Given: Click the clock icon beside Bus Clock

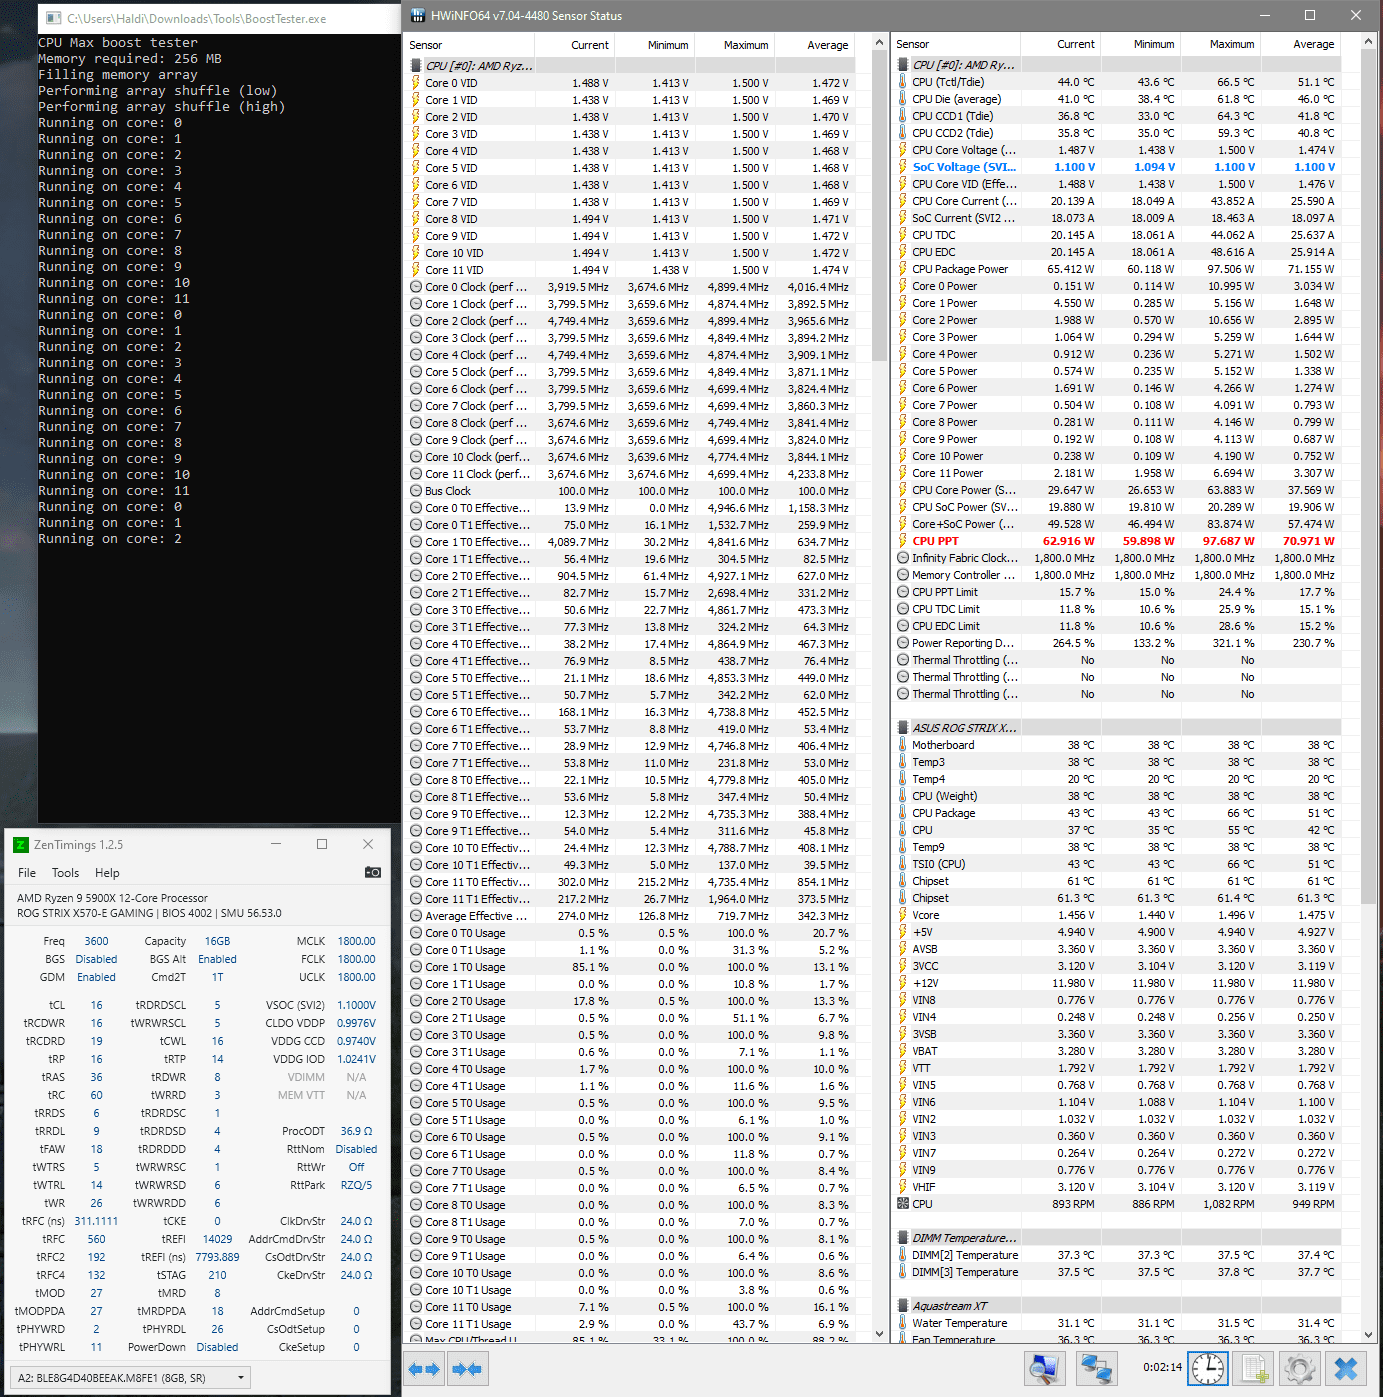Looking at the screenshot, I should [x=416, y=491].
